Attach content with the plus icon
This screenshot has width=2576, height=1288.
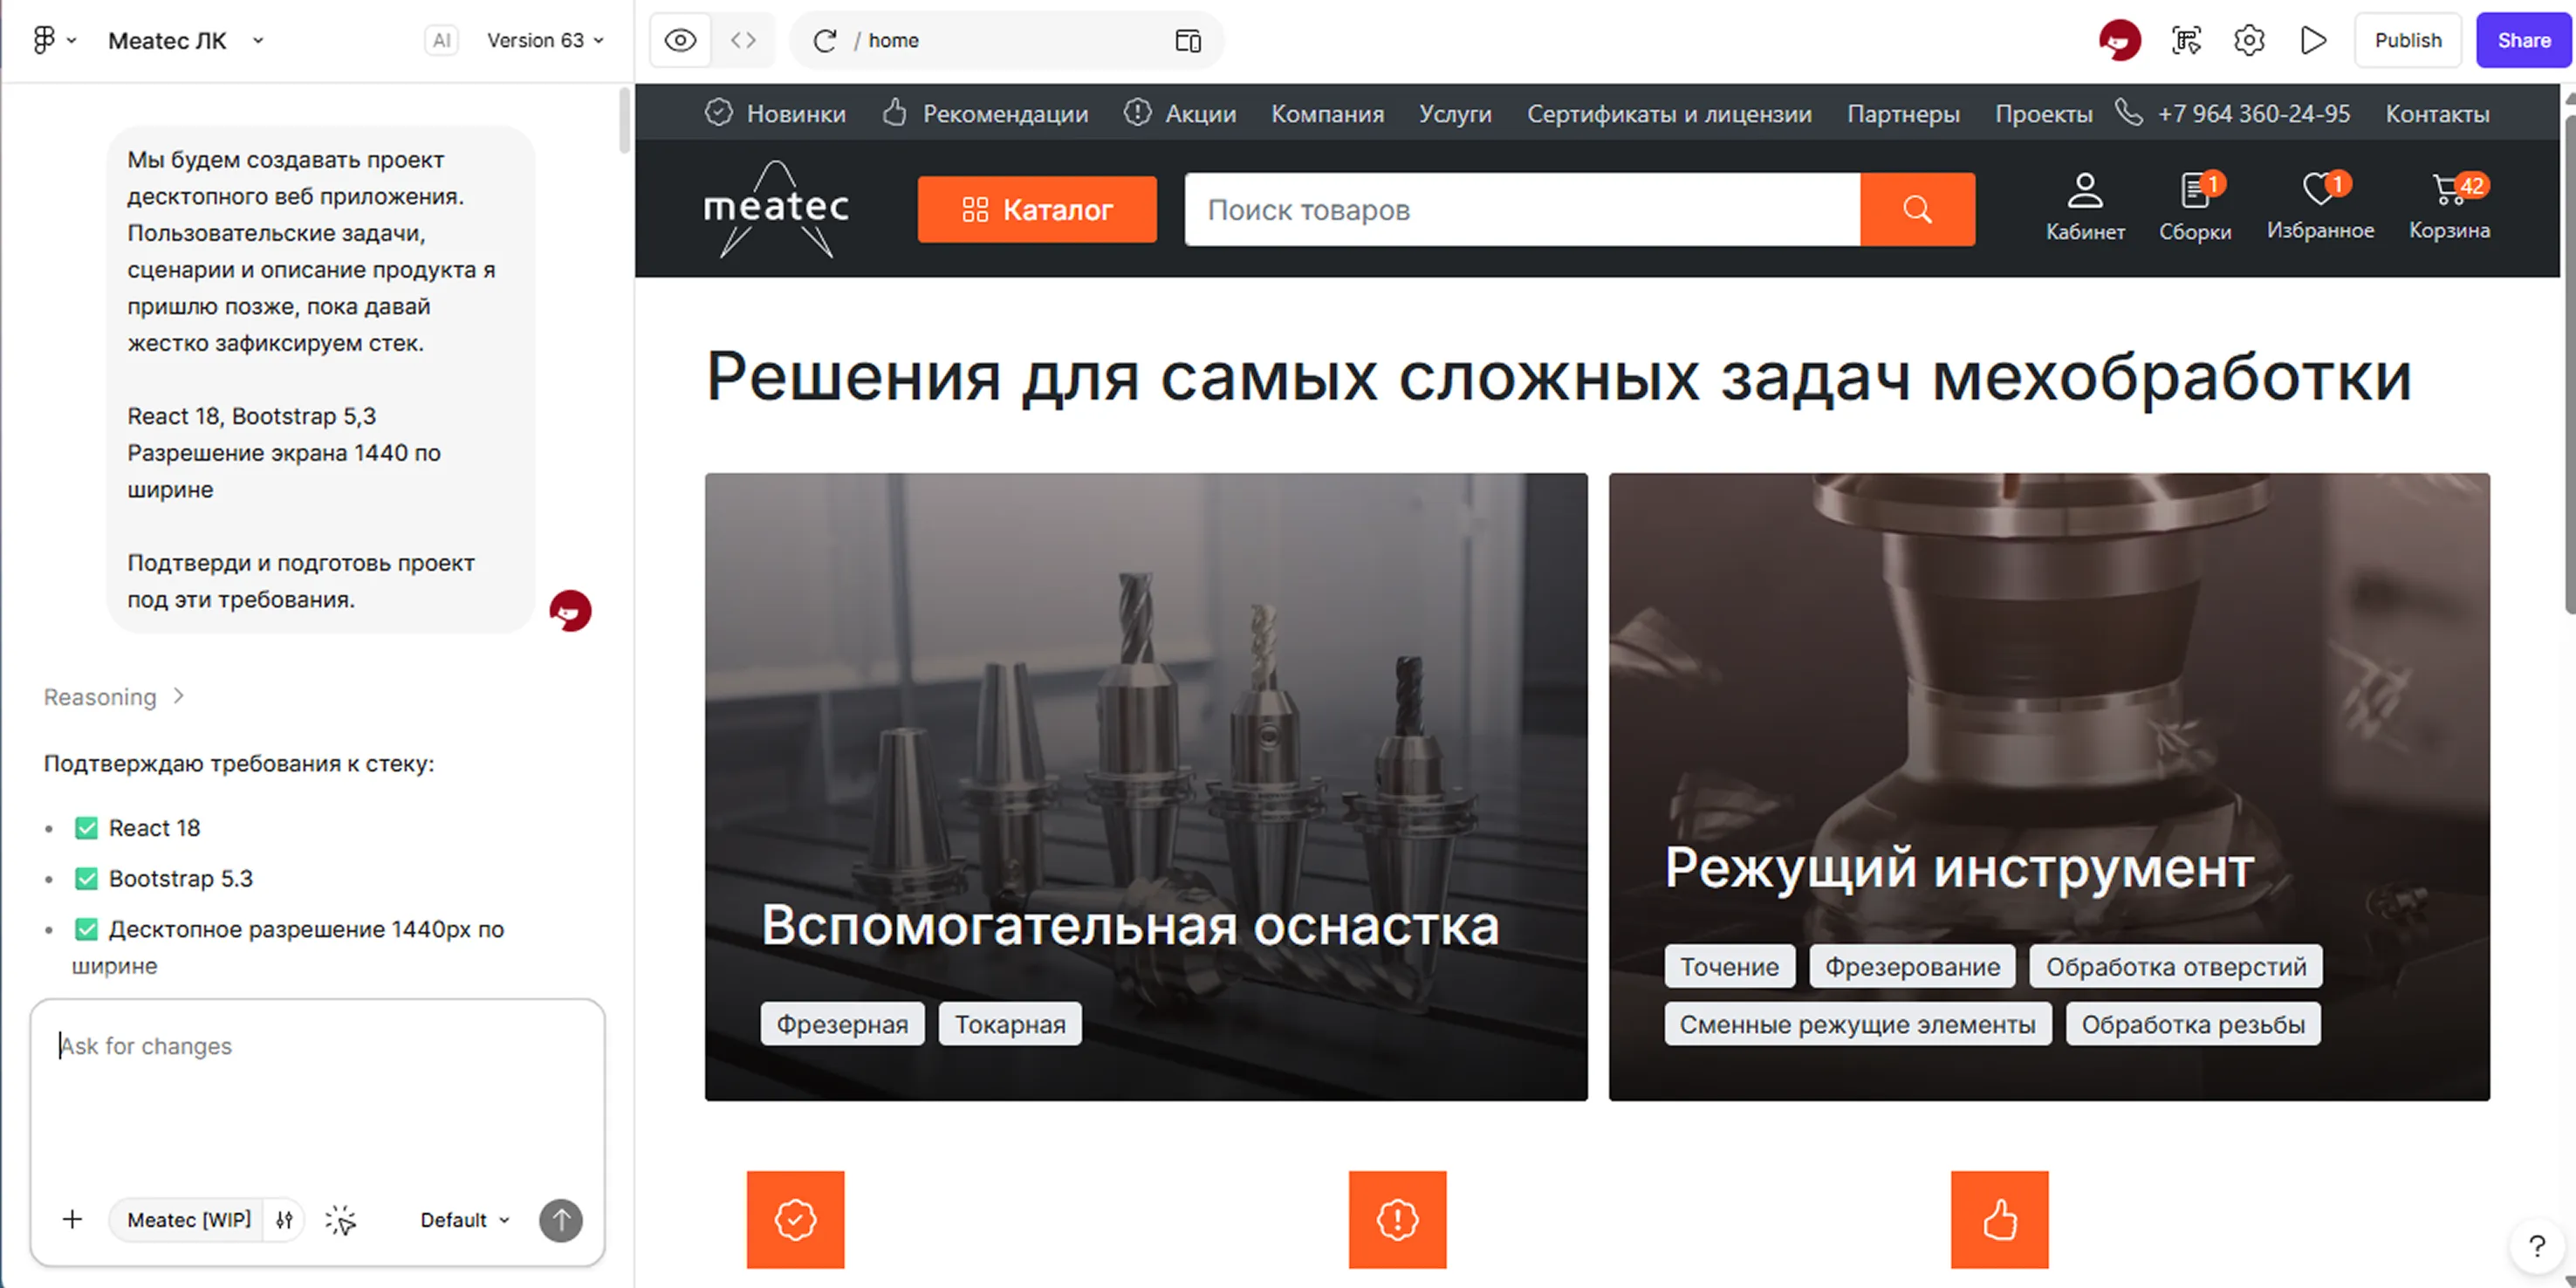point(72,1220)
